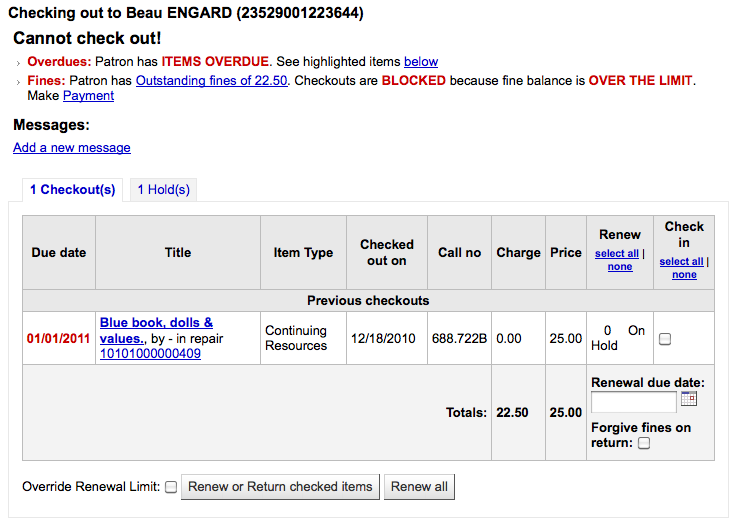The width and height of the screenshot is (737, 522).
Task: Open the Payment link
Action: click(88, 96)
